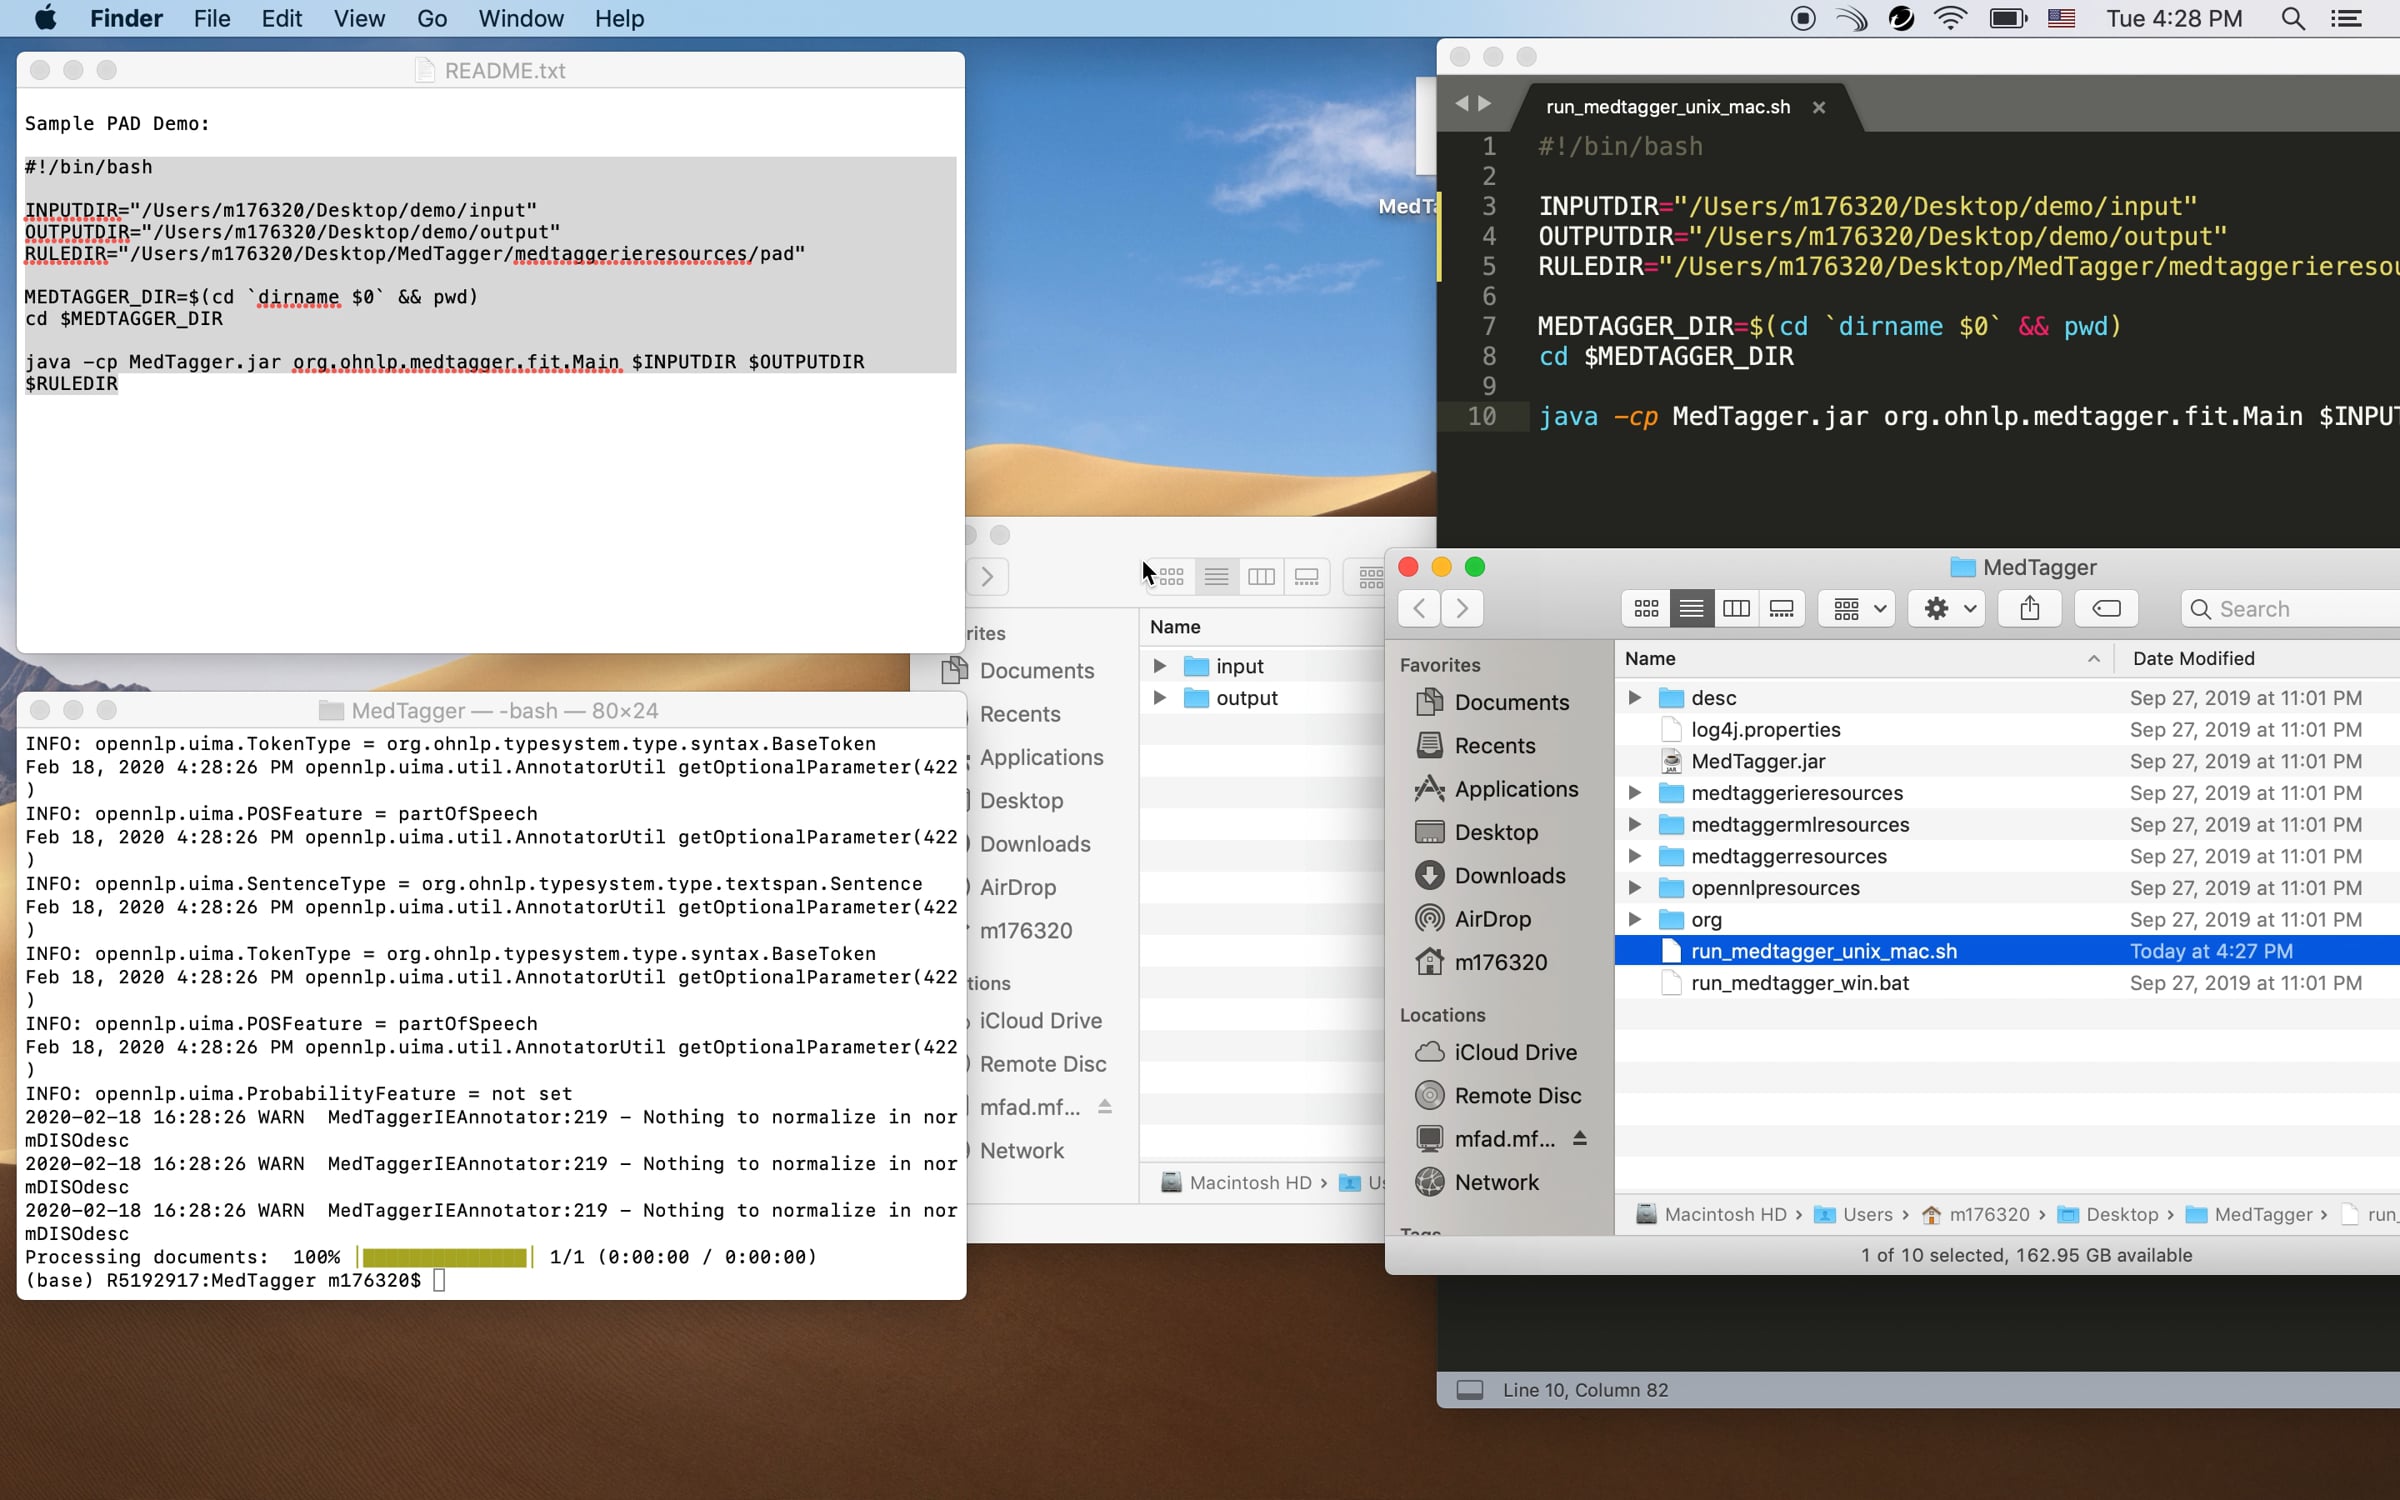This screenshot has width=2400, height=1500.
Task: Expand the medtaggerieresources folder
Action: click(x=1634, y=793)
